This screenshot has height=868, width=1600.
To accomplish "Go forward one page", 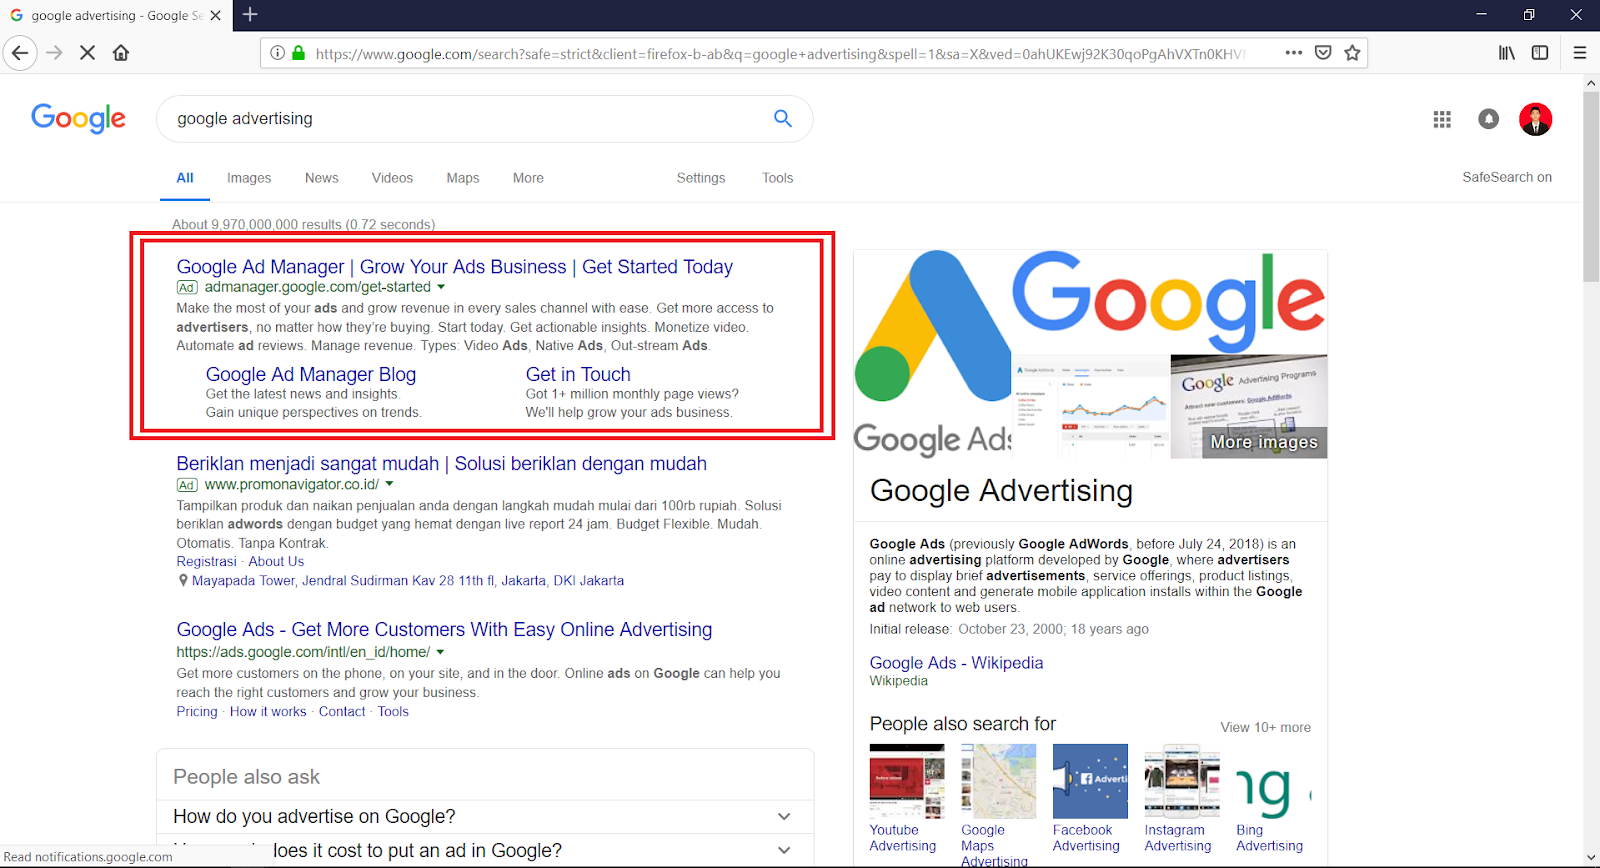I will coord(55,53).
